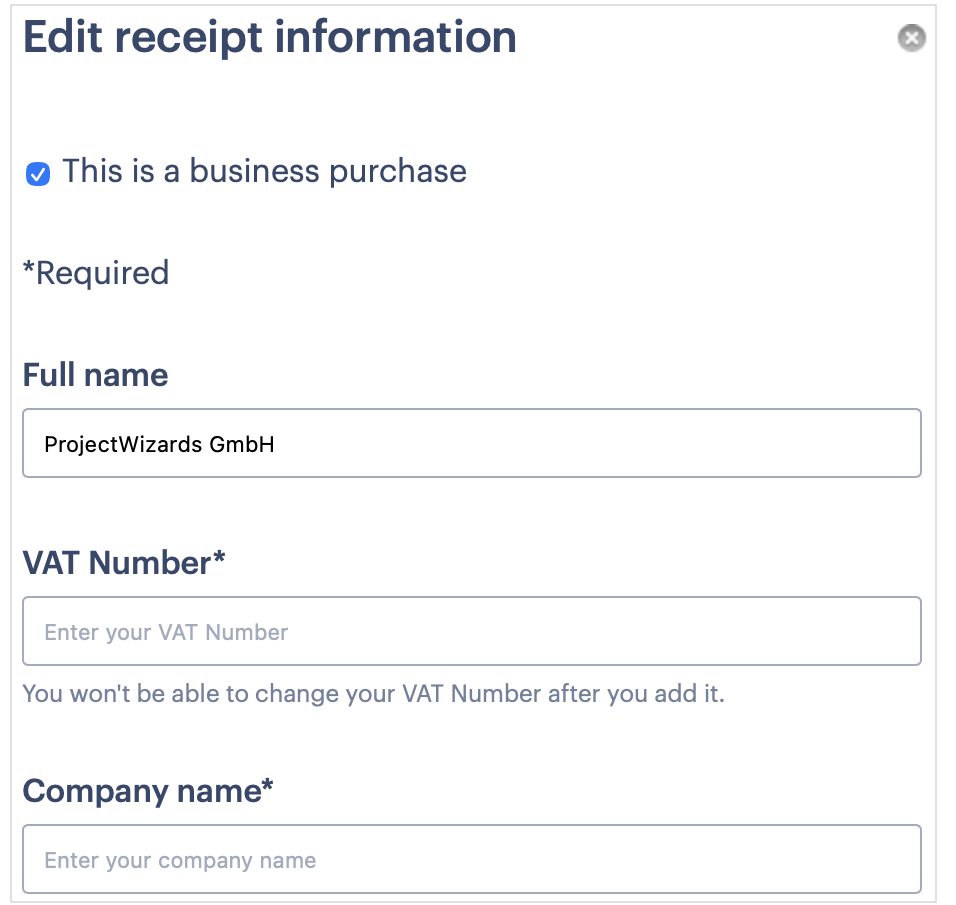Image resolution: width=956 pixels, height=905 pixels.
Task: Select the Full name label text
Action: [x=95, y=375]
